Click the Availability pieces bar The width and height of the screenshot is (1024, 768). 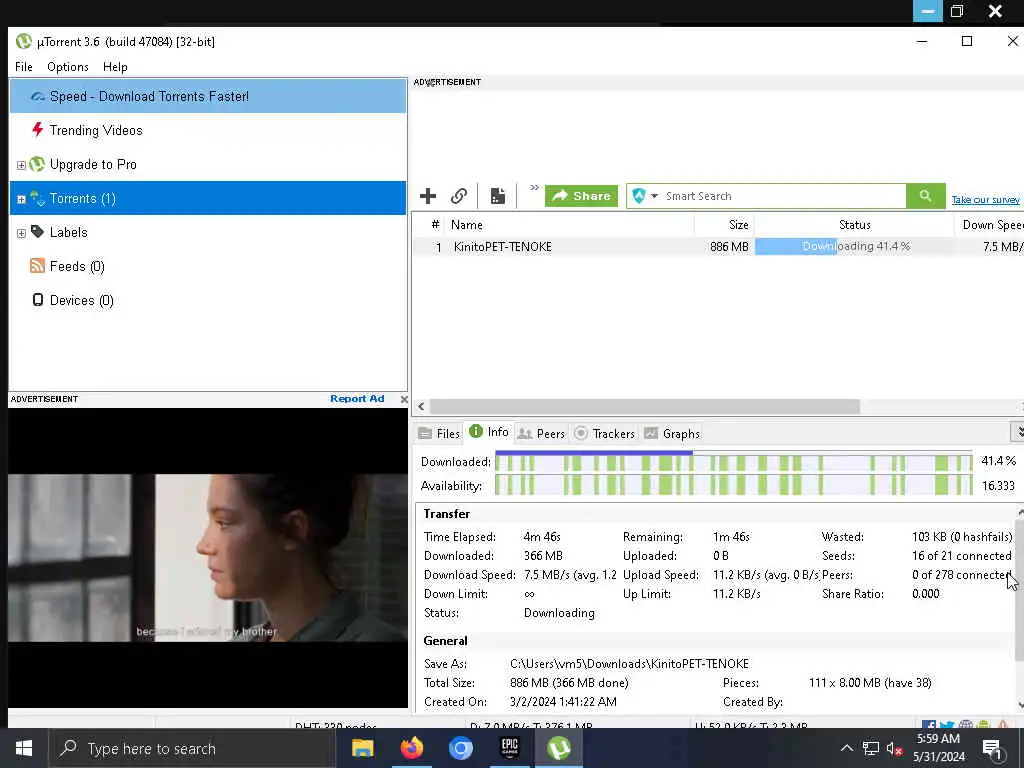733,486
